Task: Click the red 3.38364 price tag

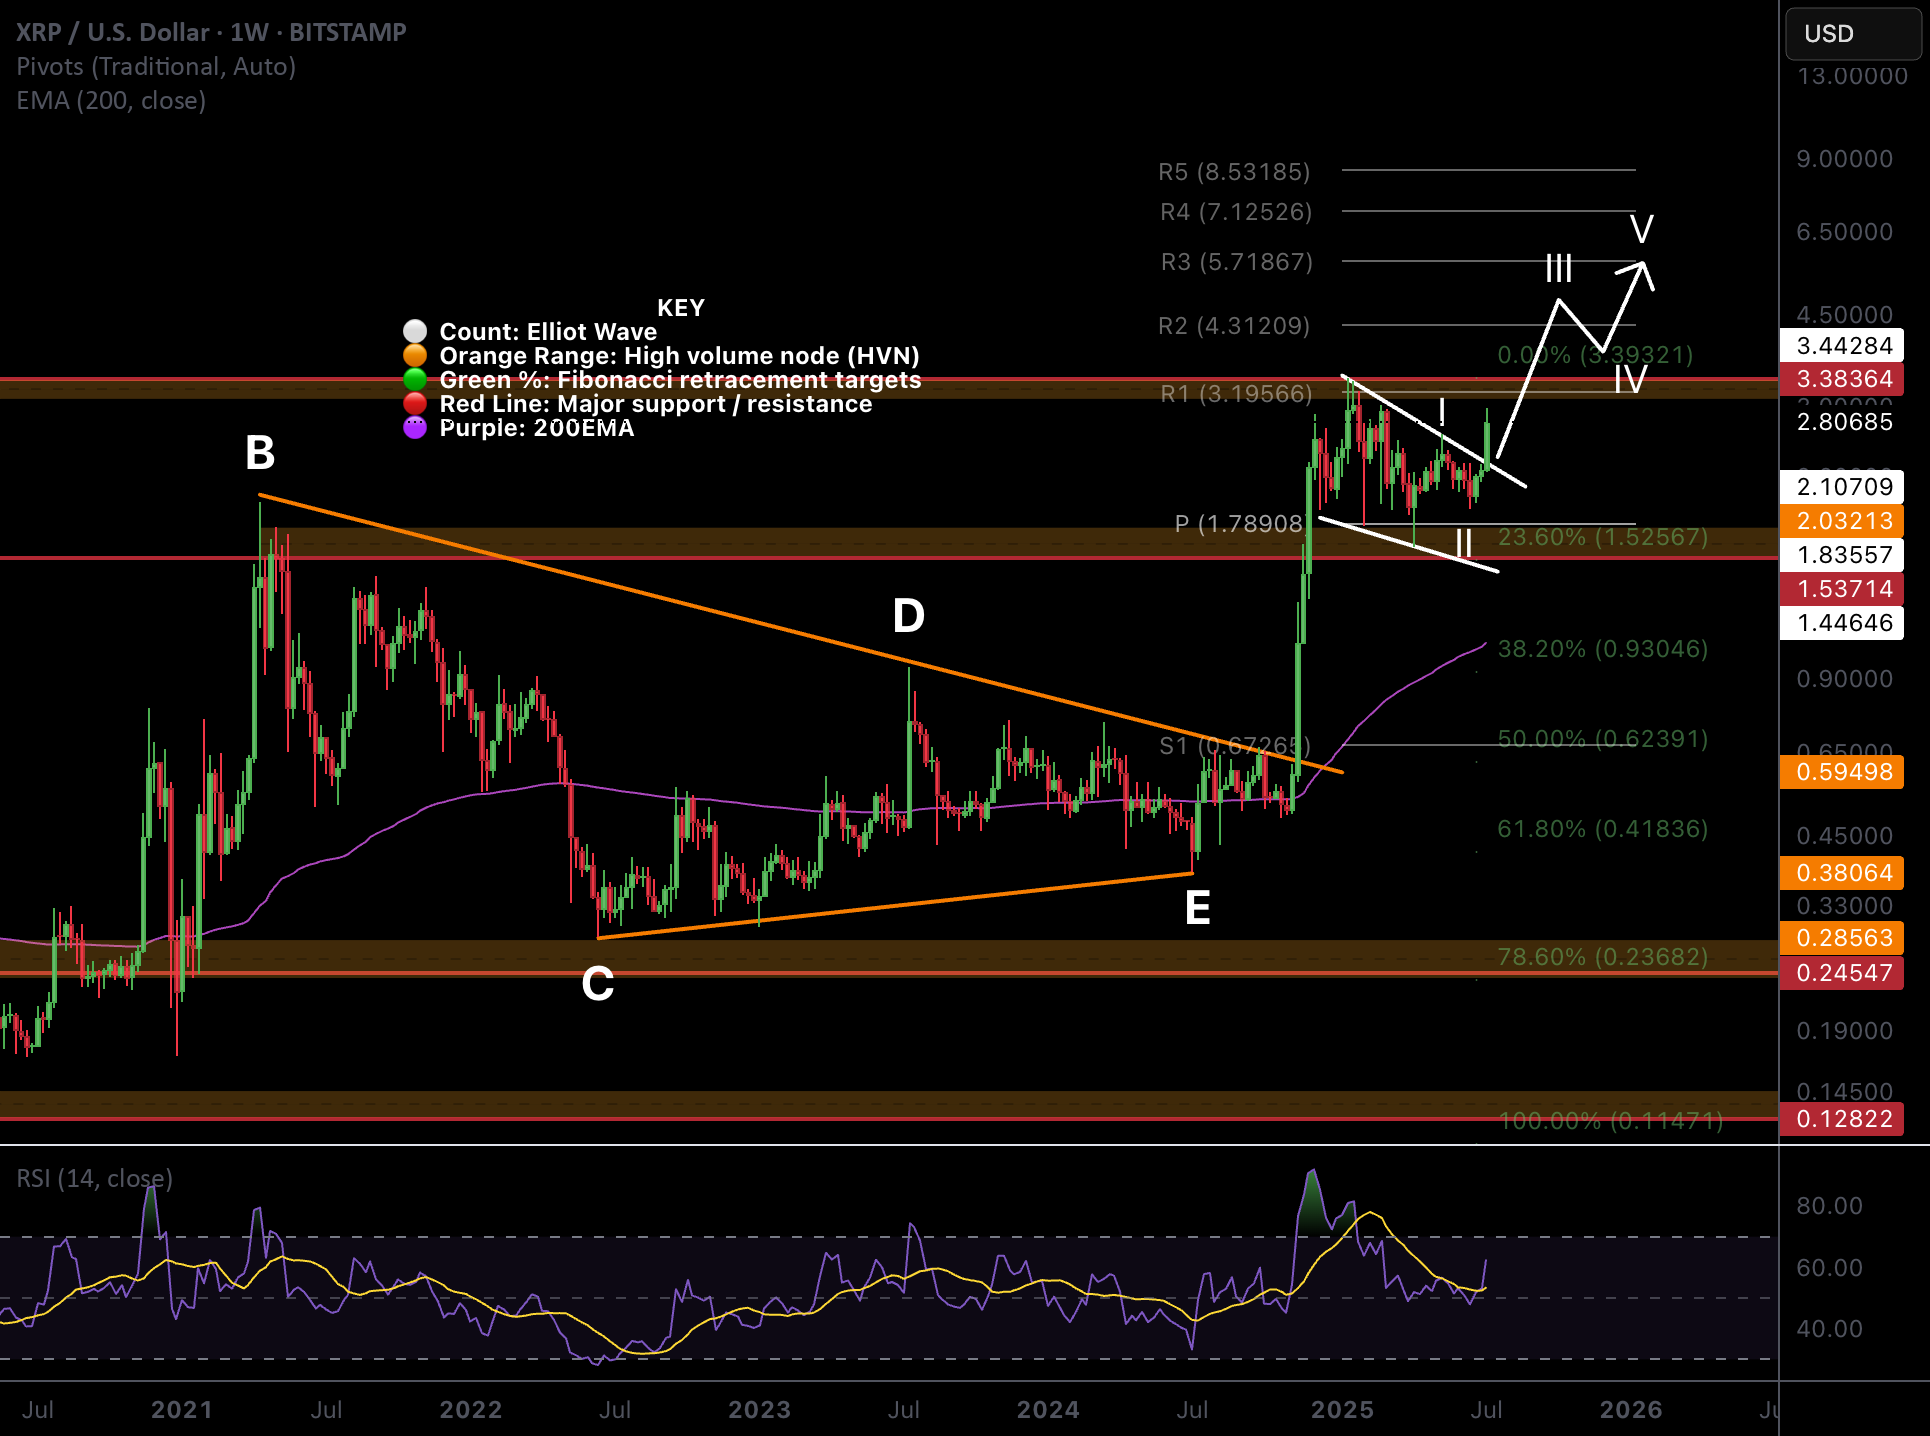Action: click(1842, 379)
